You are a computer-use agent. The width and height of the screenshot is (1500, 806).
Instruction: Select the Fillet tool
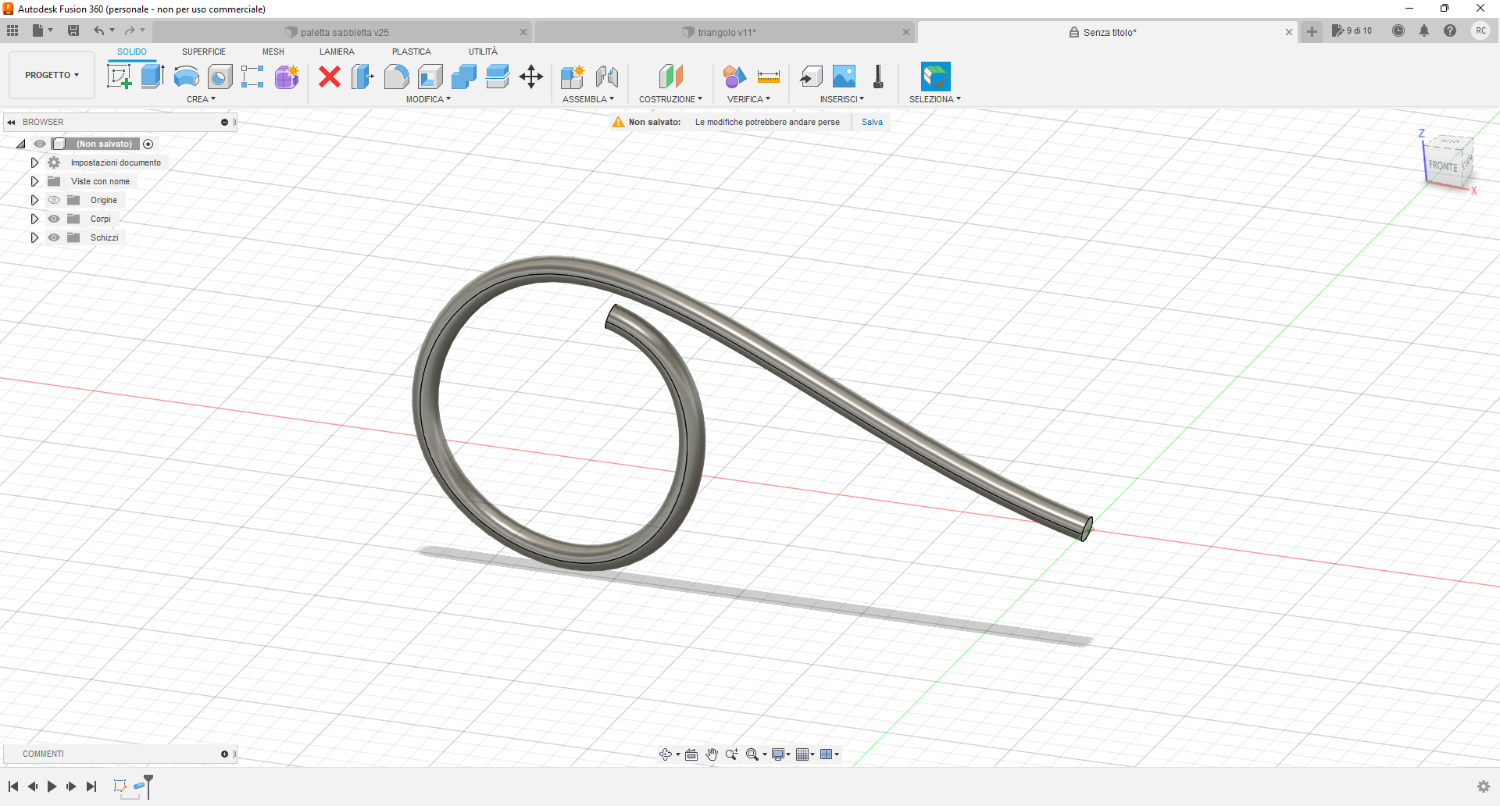pos(397,76)
